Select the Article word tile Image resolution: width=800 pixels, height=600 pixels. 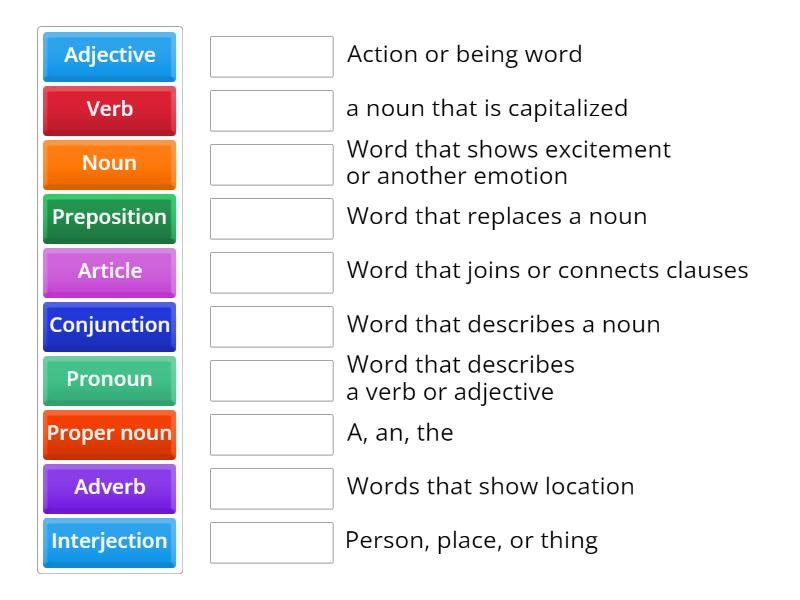click(108, 272)
